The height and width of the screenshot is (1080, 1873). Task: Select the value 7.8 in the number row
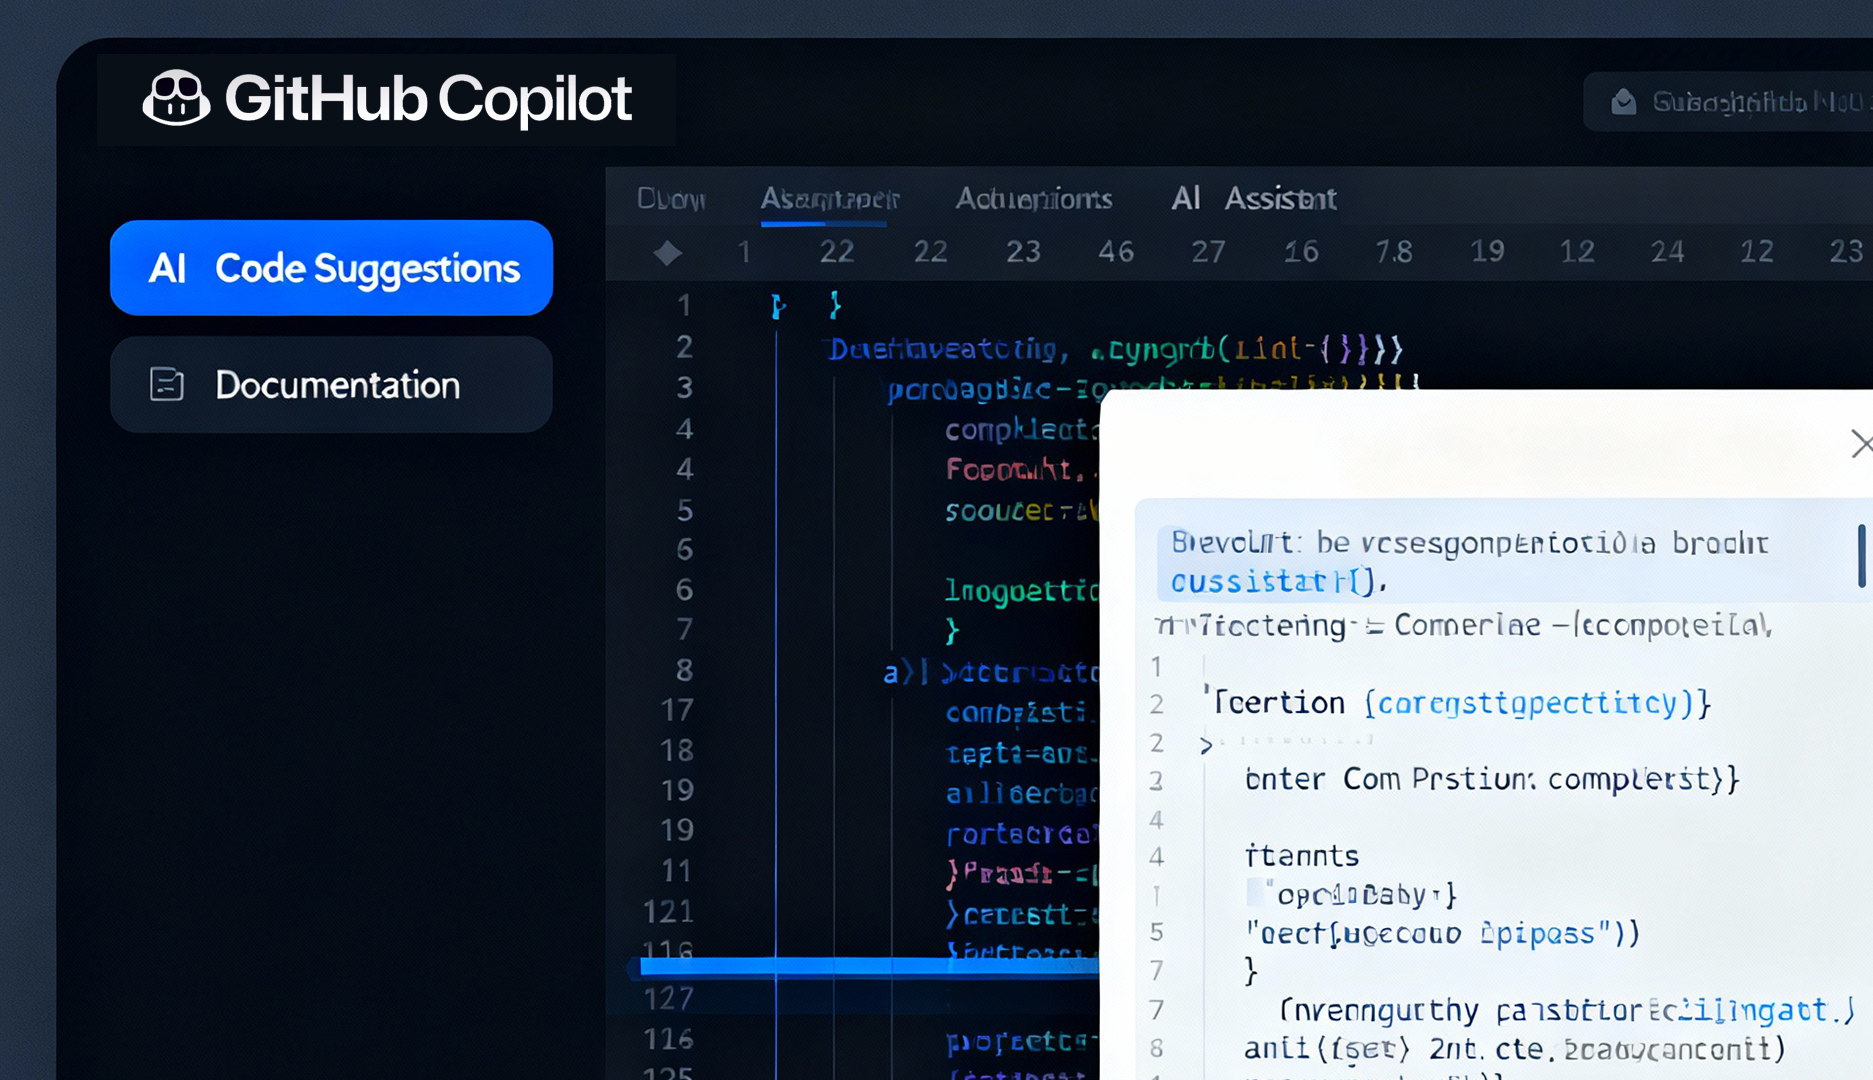click(x=1393, y=252)
